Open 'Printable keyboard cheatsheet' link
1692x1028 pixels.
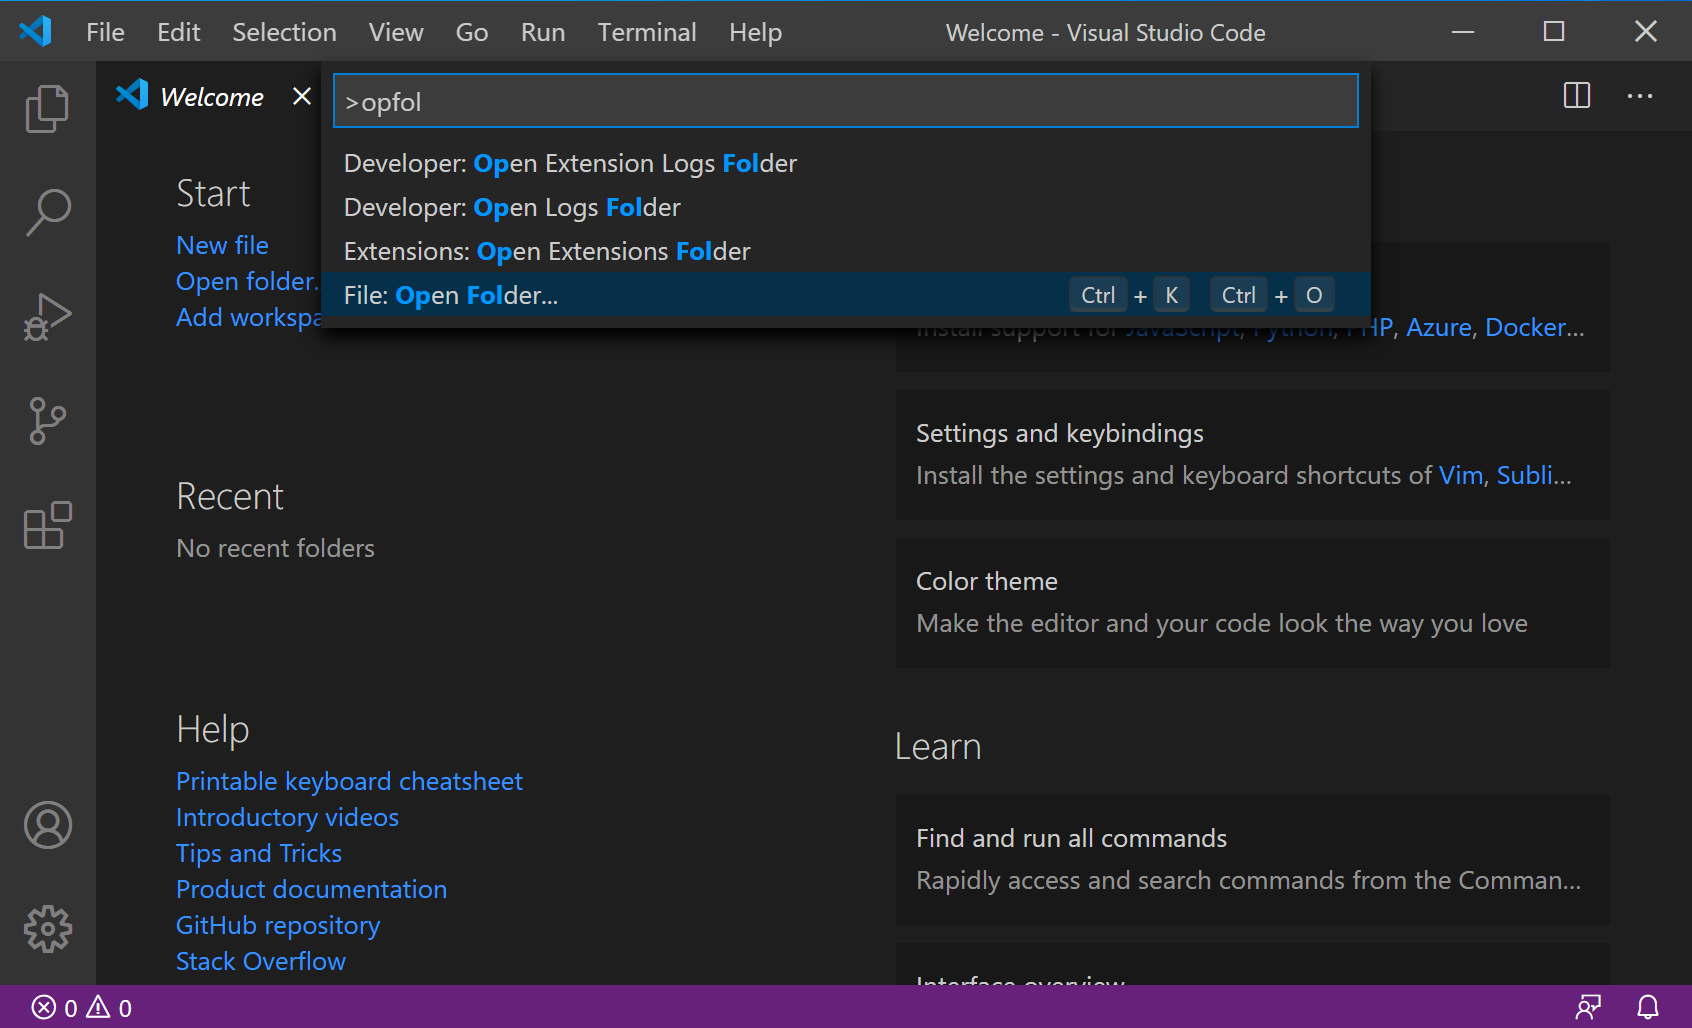(x=349, y=781)
